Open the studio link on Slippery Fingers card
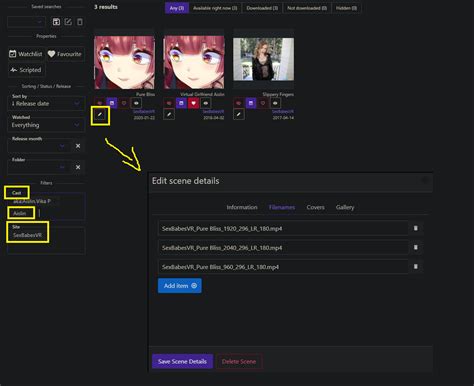Image resolution: width=474 pixels, height=386 pixels. (x=283, y=111)
